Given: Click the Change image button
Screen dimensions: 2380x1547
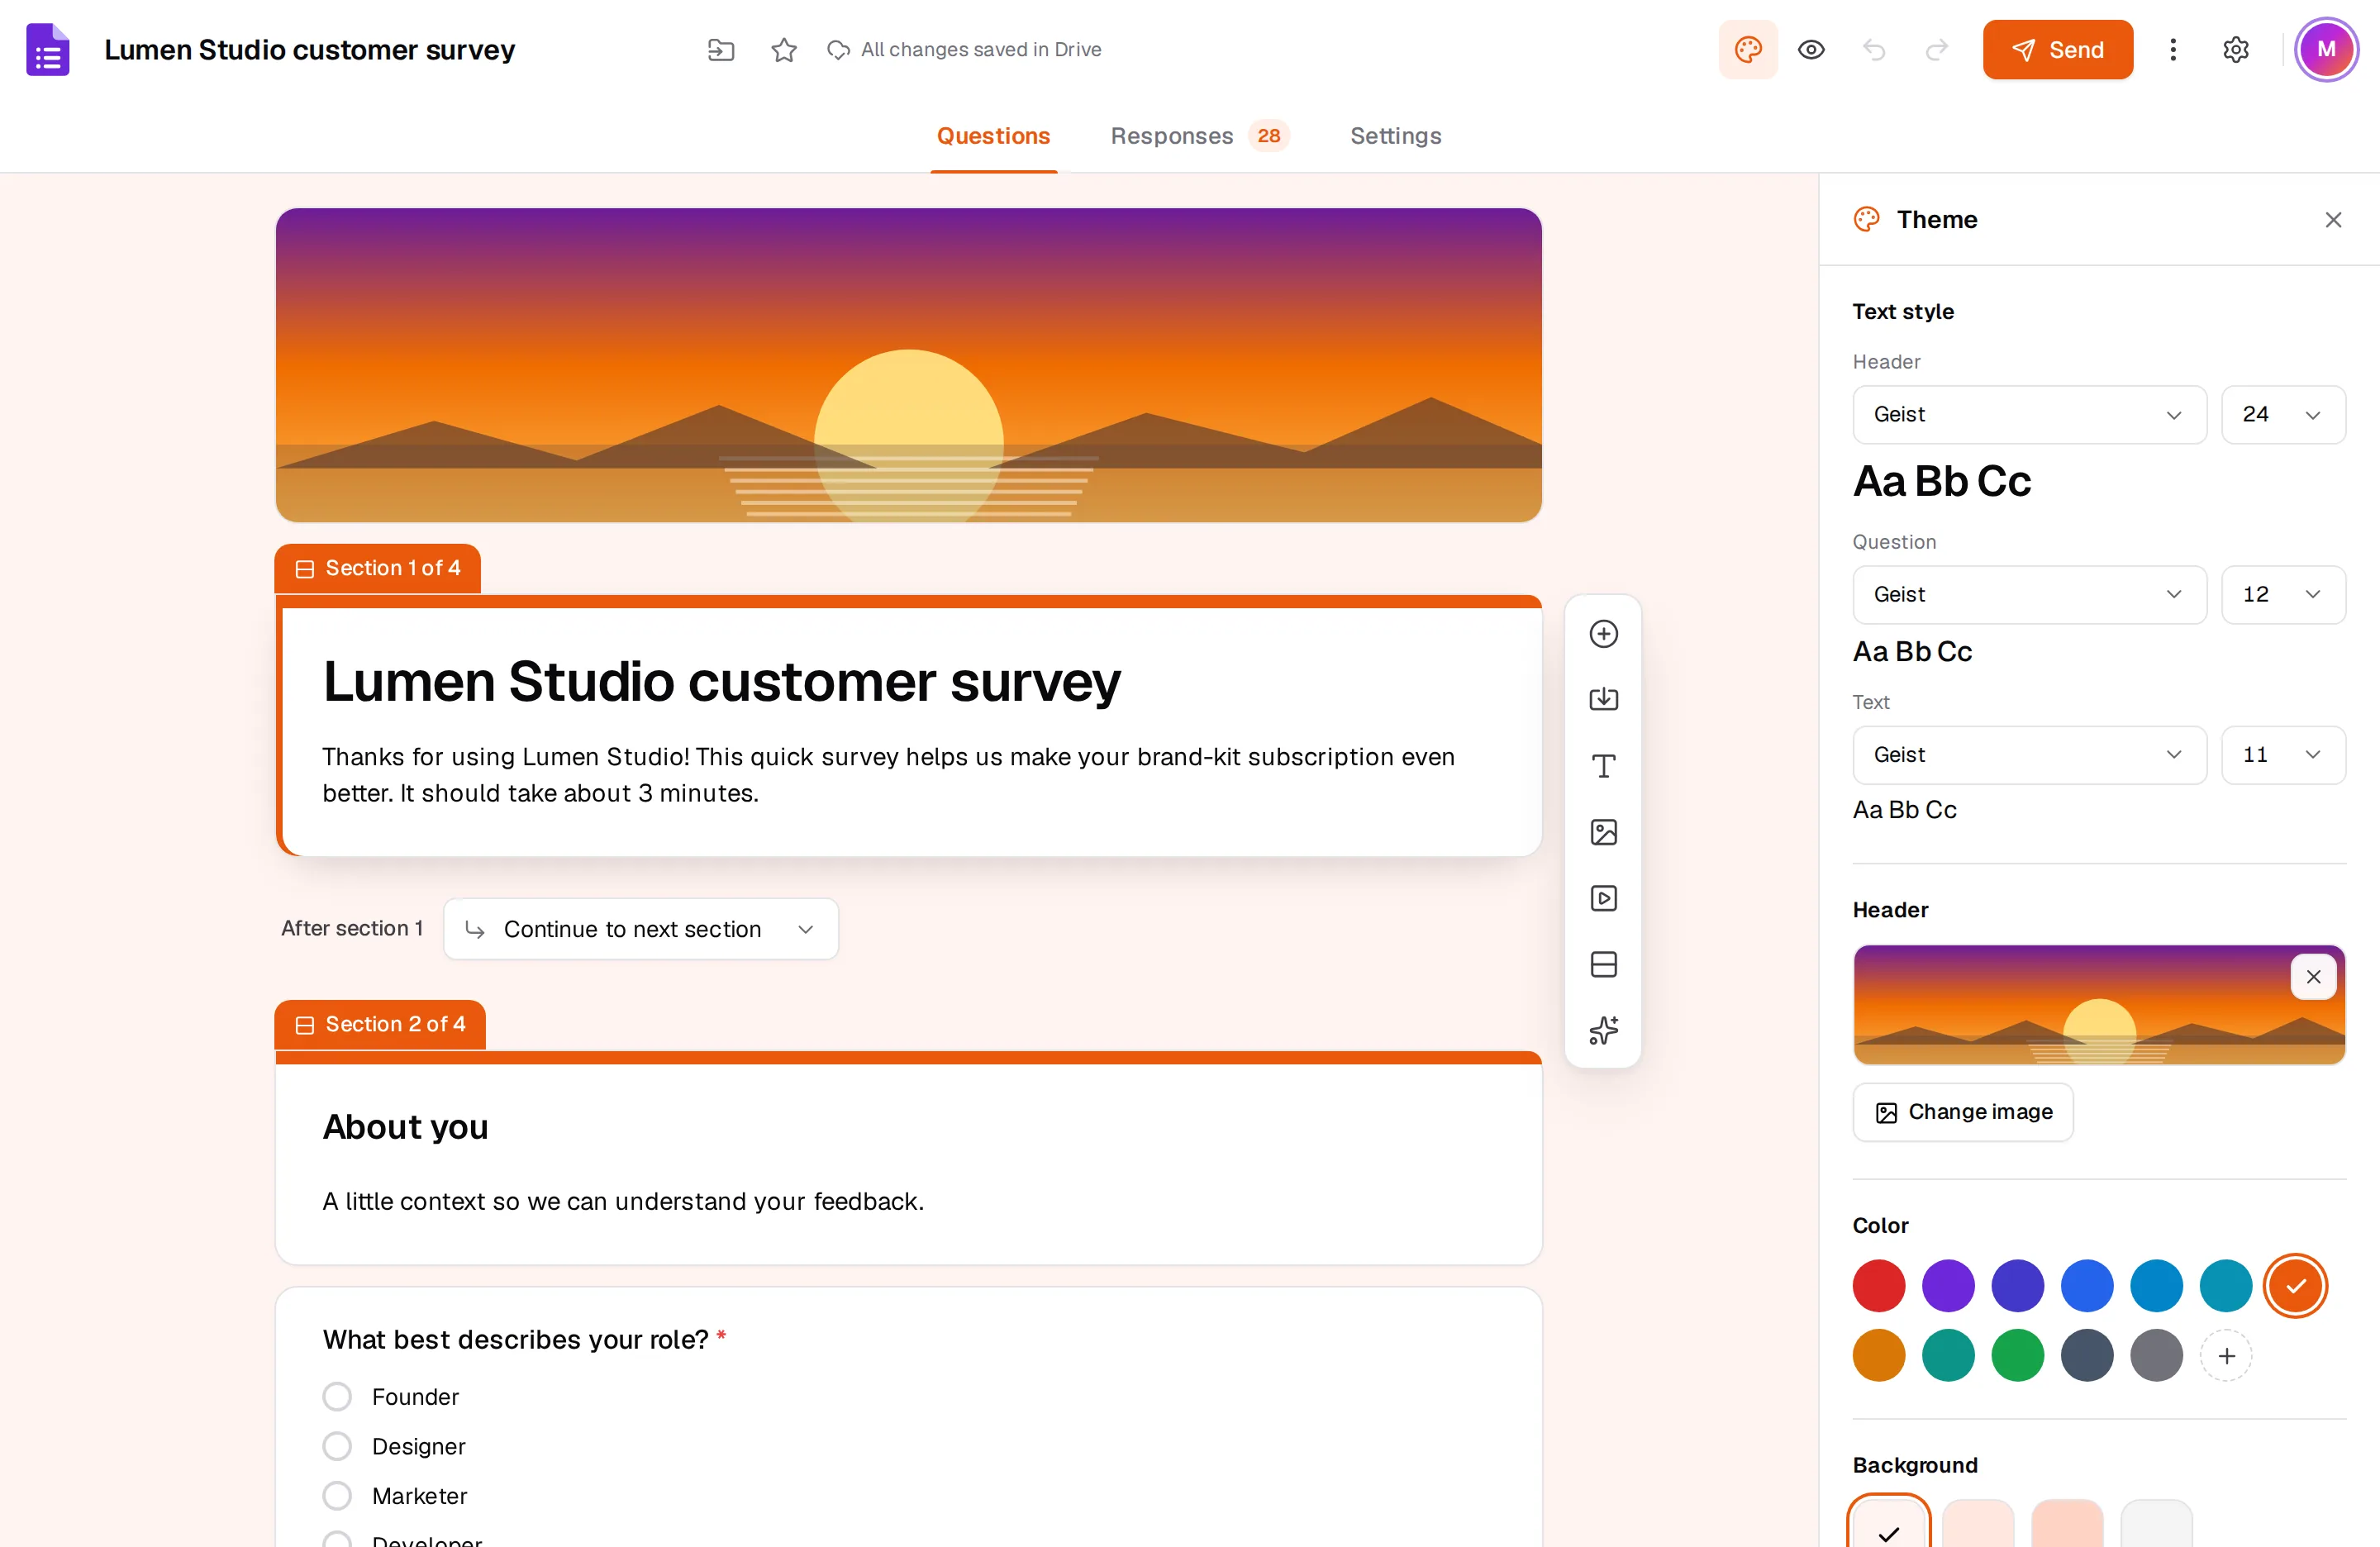Looking at the screenshot, I should 1962,1111.
